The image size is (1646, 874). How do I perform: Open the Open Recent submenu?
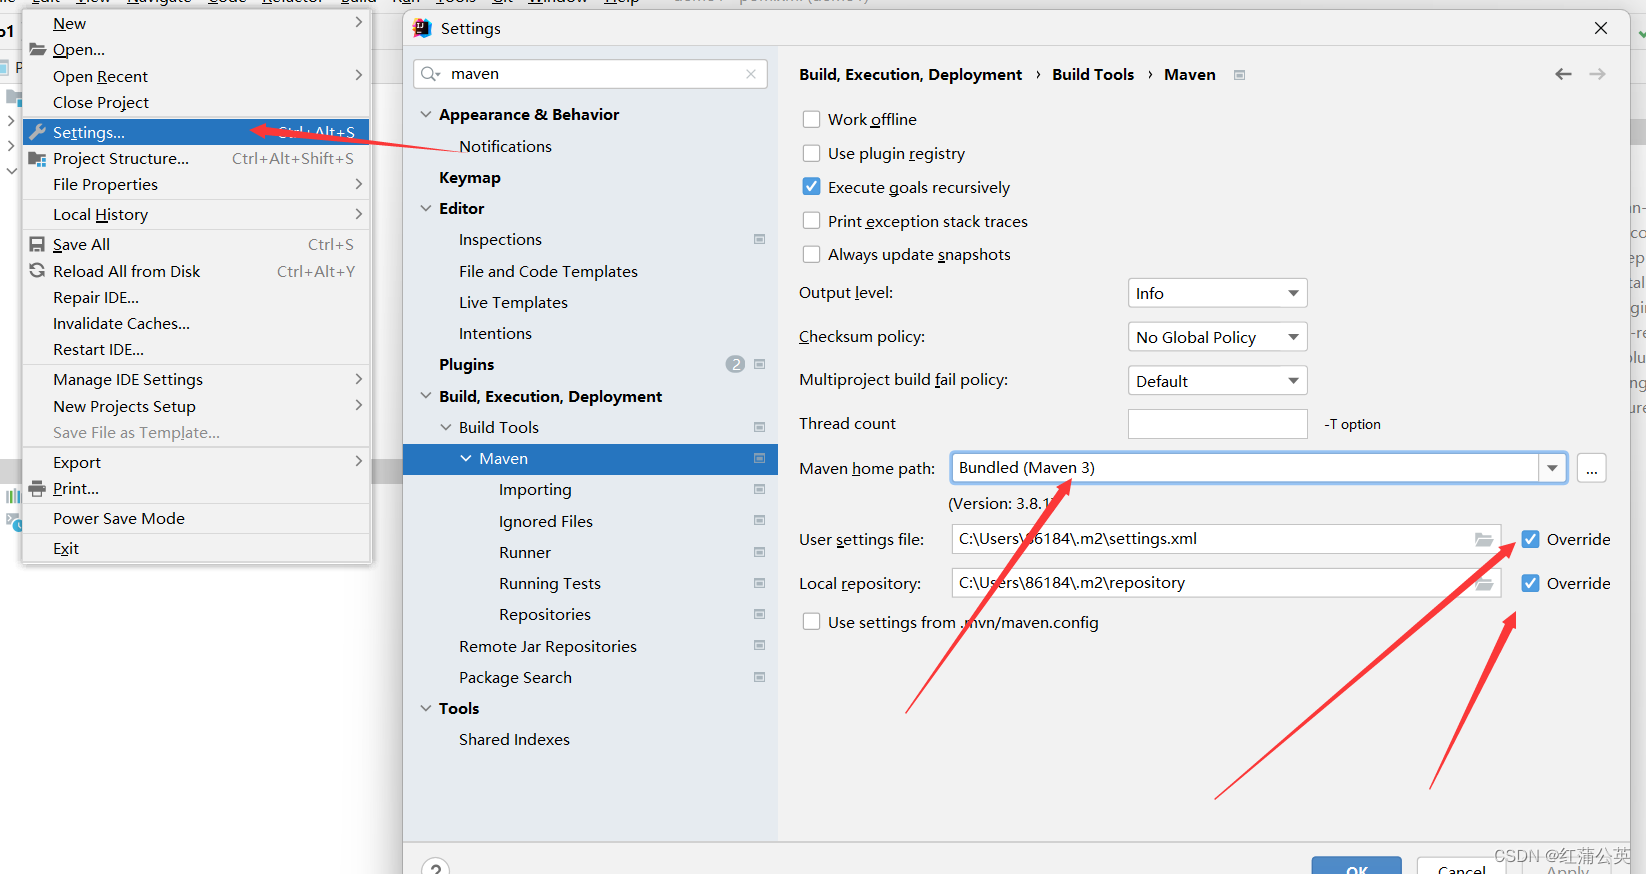coord(196,76)
